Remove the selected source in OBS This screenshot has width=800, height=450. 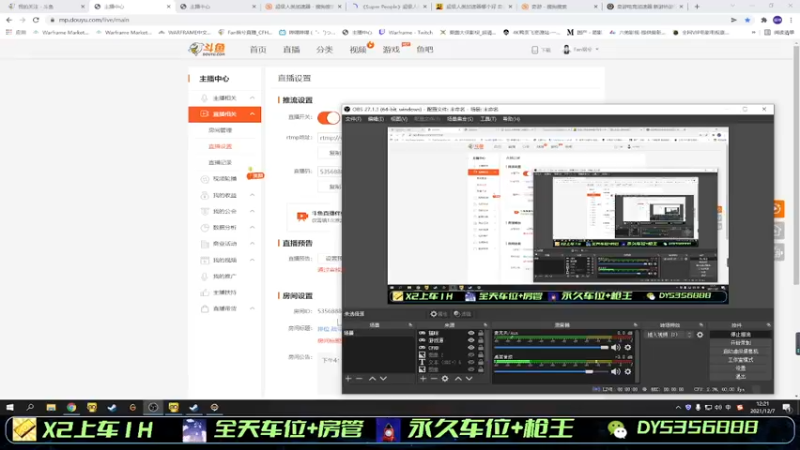point(434,379)
